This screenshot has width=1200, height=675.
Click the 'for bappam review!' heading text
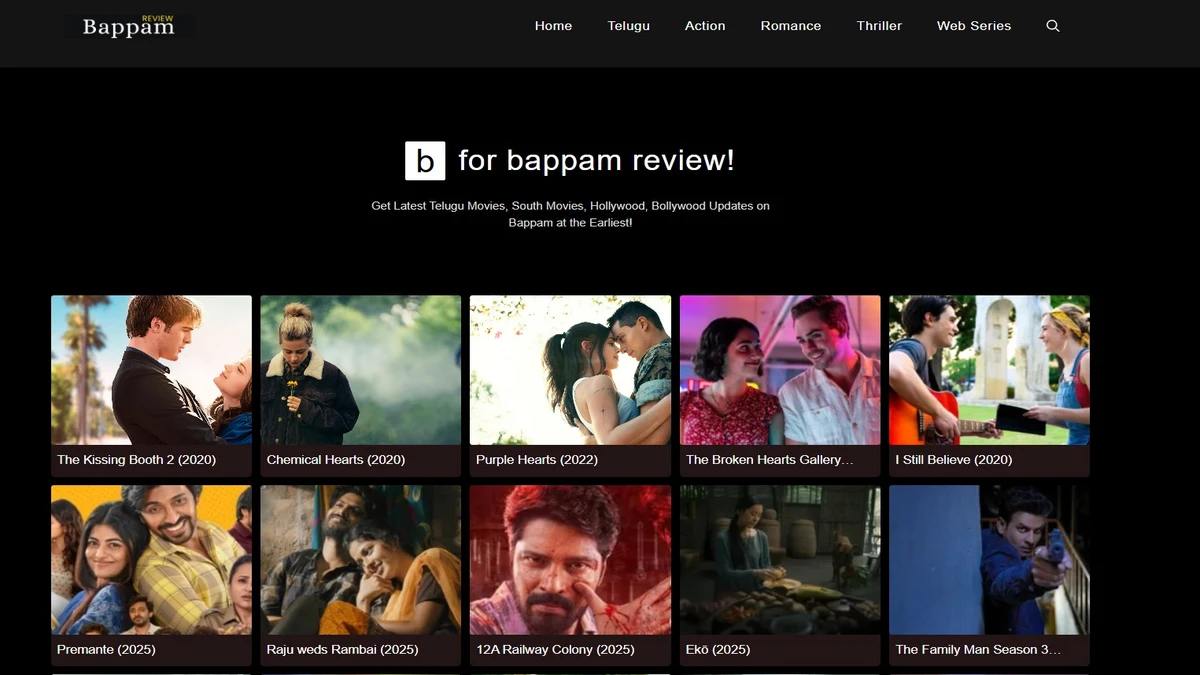595,160
